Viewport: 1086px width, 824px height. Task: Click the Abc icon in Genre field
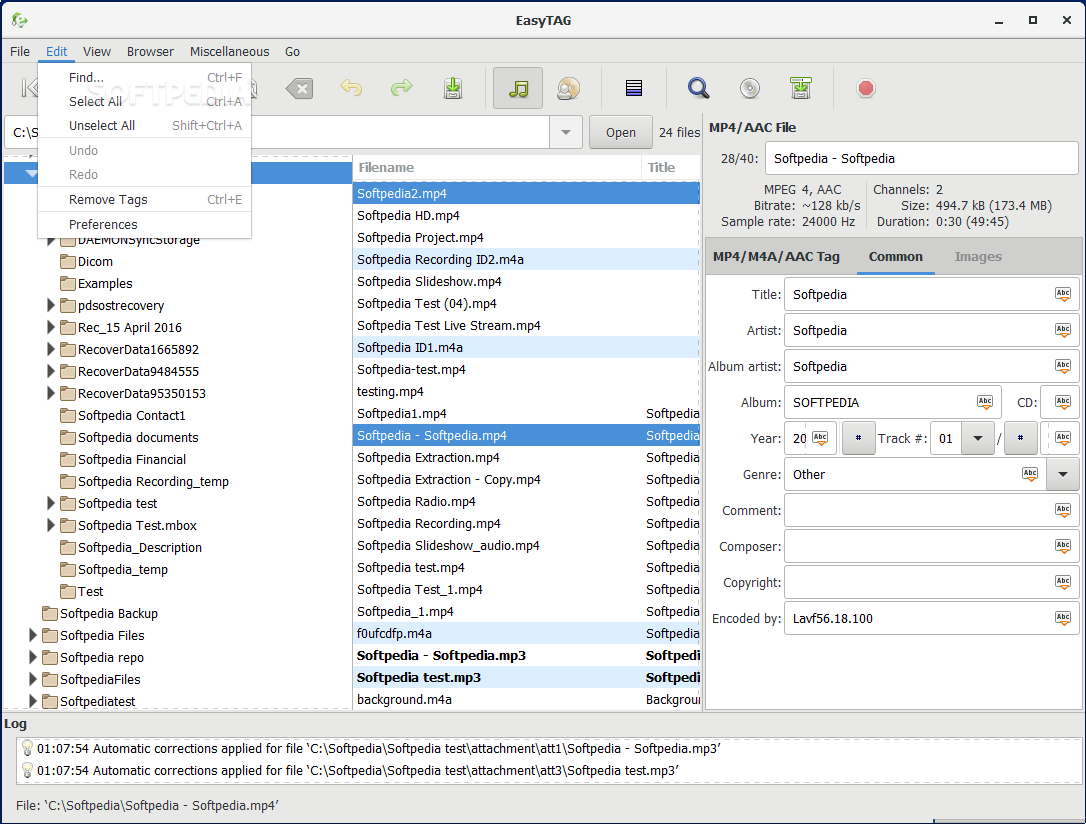coord(1030,474)
